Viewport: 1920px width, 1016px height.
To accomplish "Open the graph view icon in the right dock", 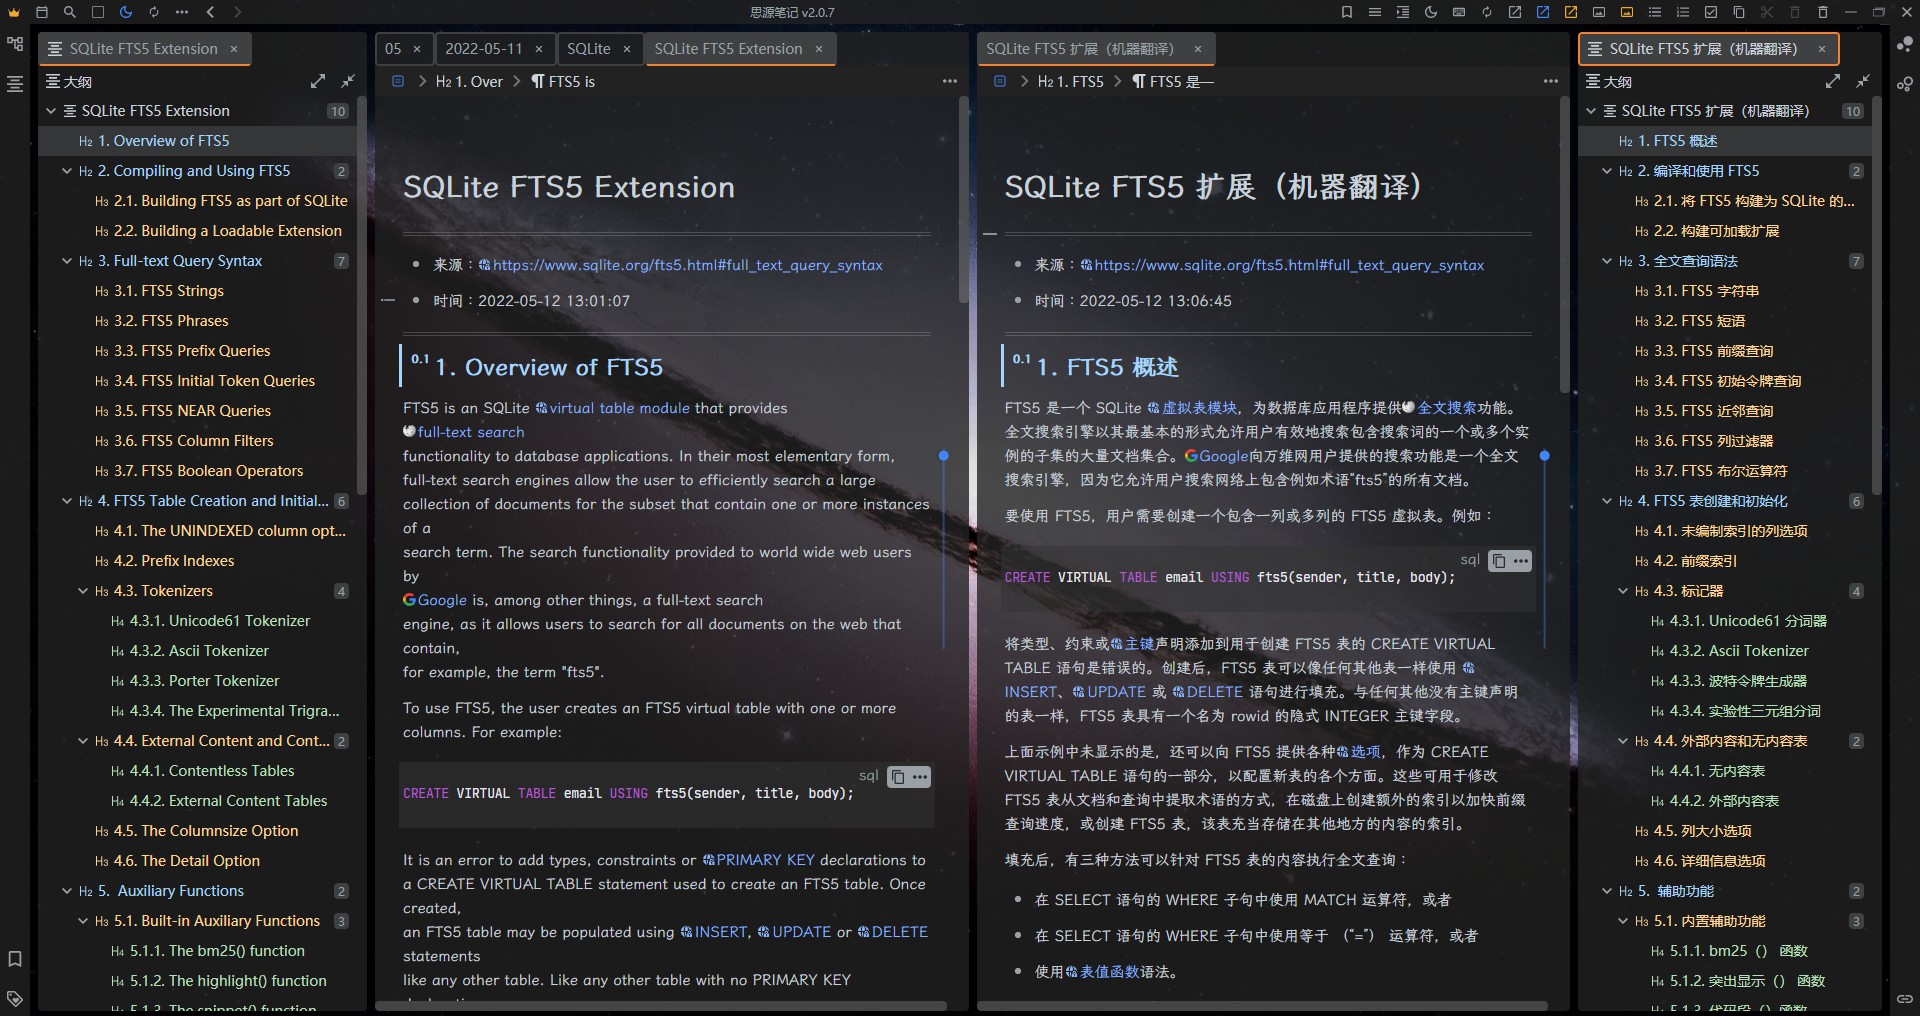I will click(1905, 45).
